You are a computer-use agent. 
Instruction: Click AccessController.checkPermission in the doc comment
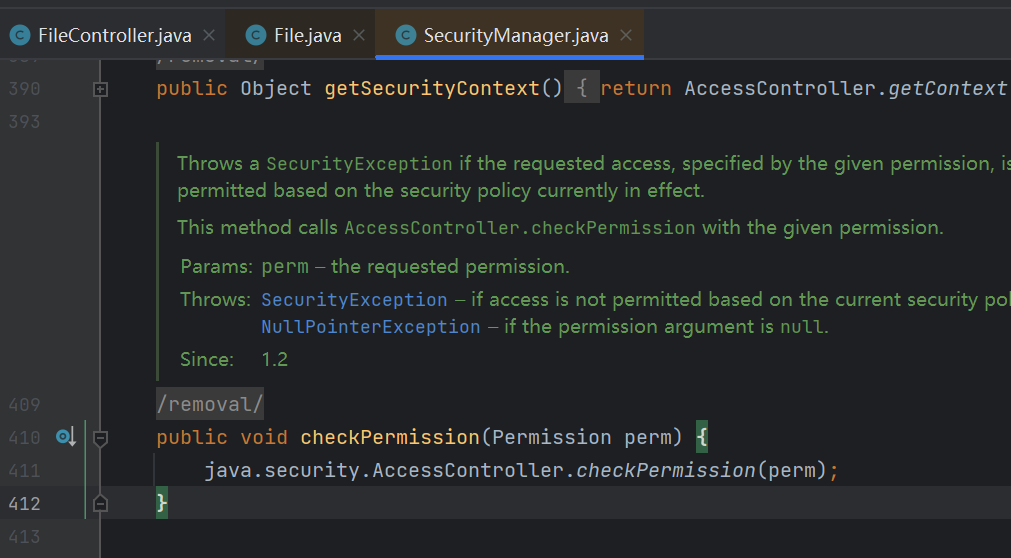click(520, 228)
